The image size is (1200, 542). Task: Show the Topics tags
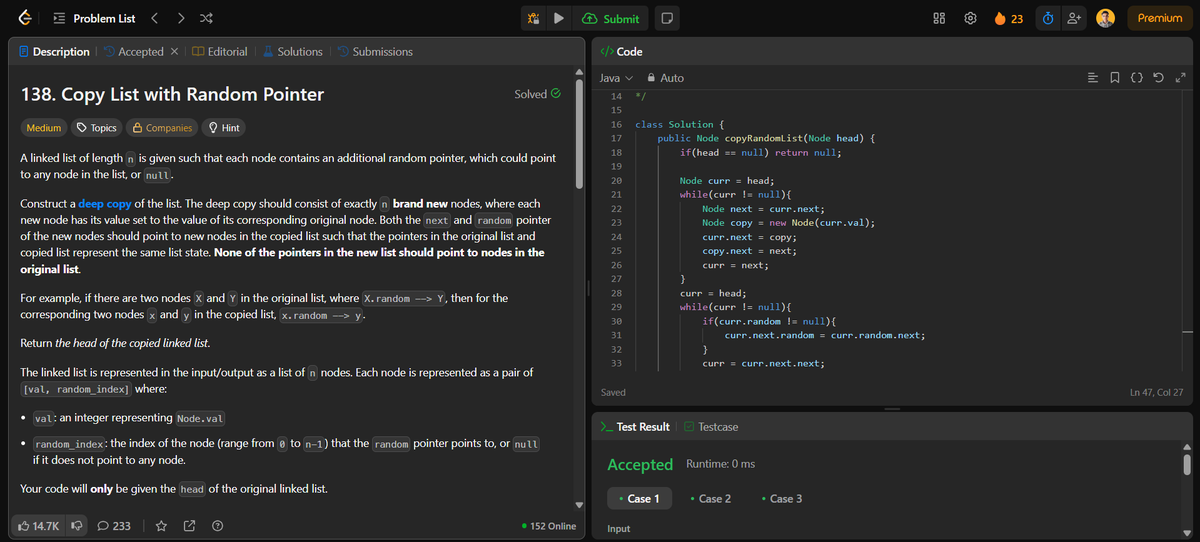pyautogui.click(x=97, y=128)
